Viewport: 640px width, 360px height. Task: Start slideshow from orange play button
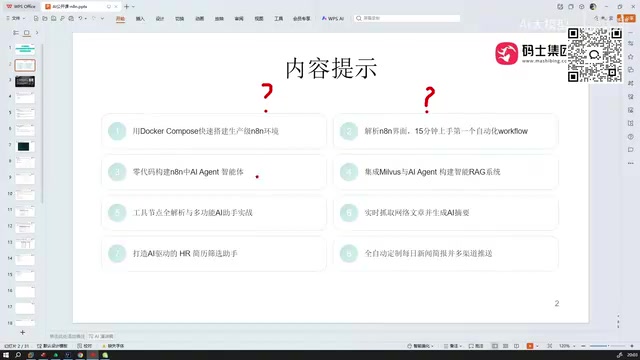point(530,346)
